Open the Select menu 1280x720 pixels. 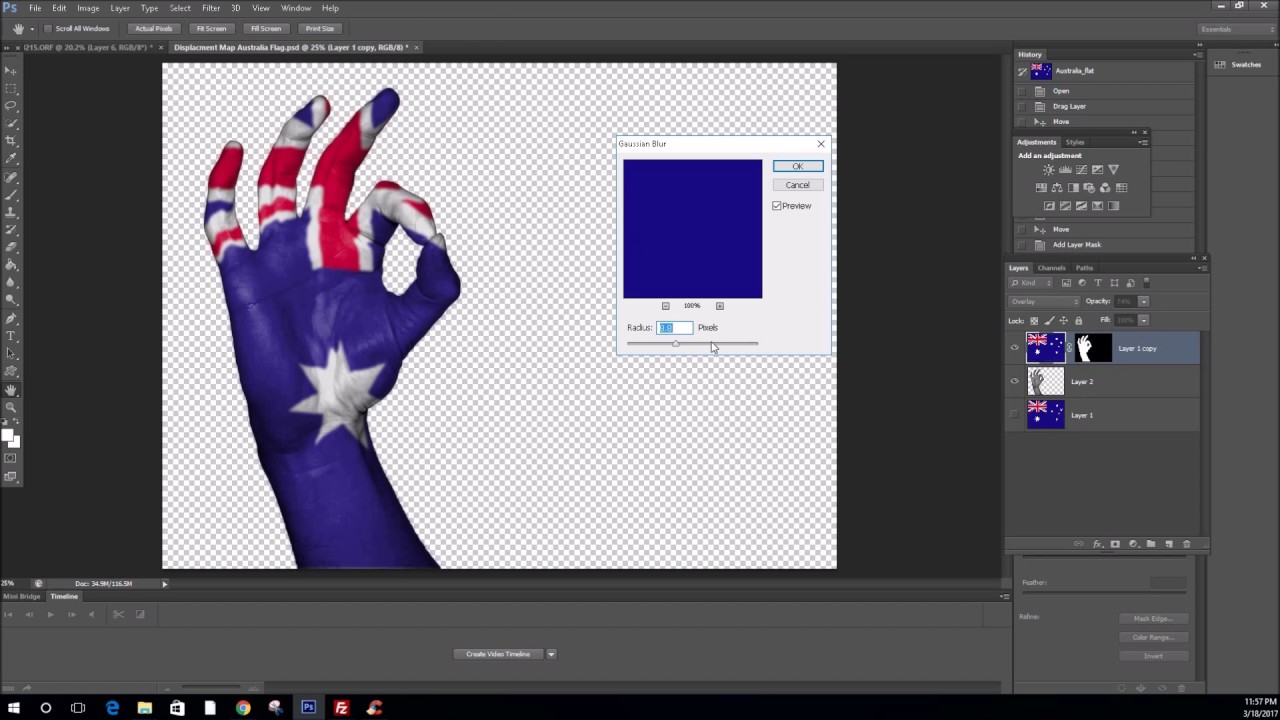coord(180,8)
